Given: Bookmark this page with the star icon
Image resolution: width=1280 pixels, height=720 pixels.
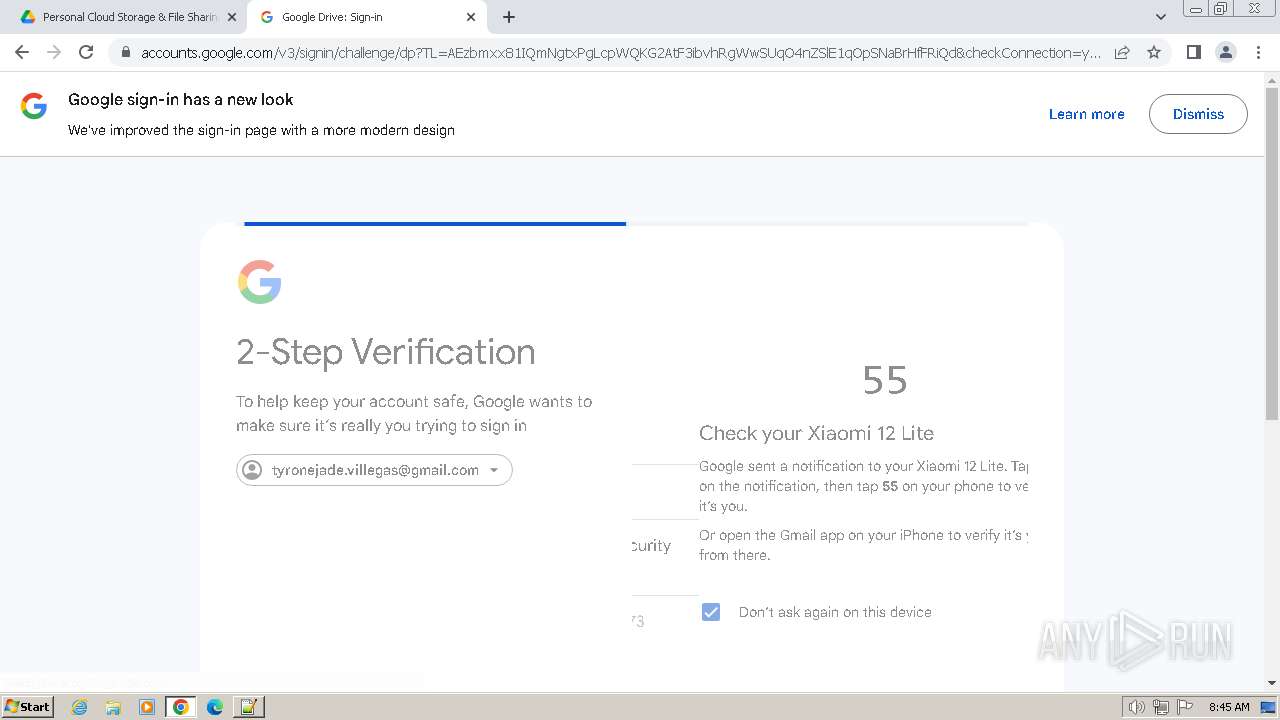Looking at the screenshot, I should 1154,52.
